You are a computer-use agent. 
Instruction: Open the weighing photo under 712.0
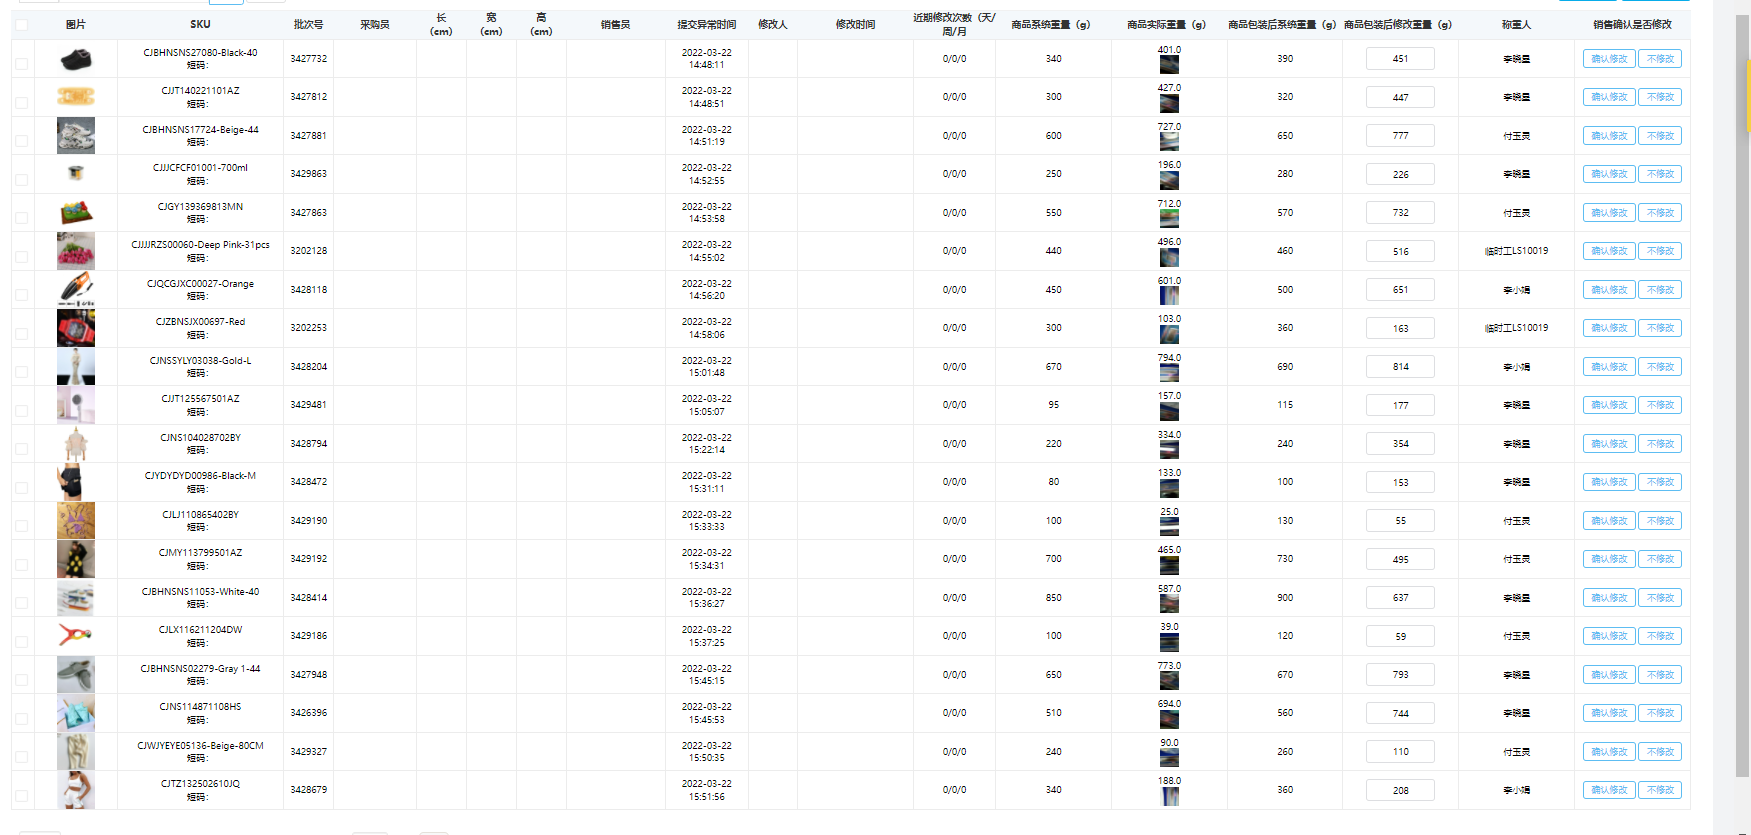coord(1169,219)
